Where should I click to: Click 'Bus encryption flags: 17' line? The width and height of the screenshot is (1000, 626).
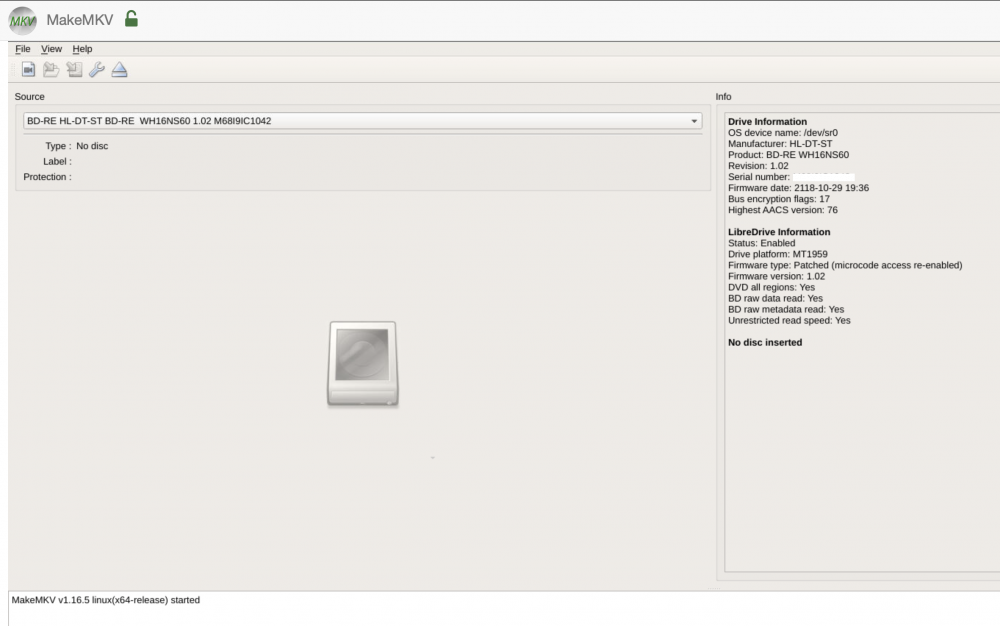pos(779,199)
